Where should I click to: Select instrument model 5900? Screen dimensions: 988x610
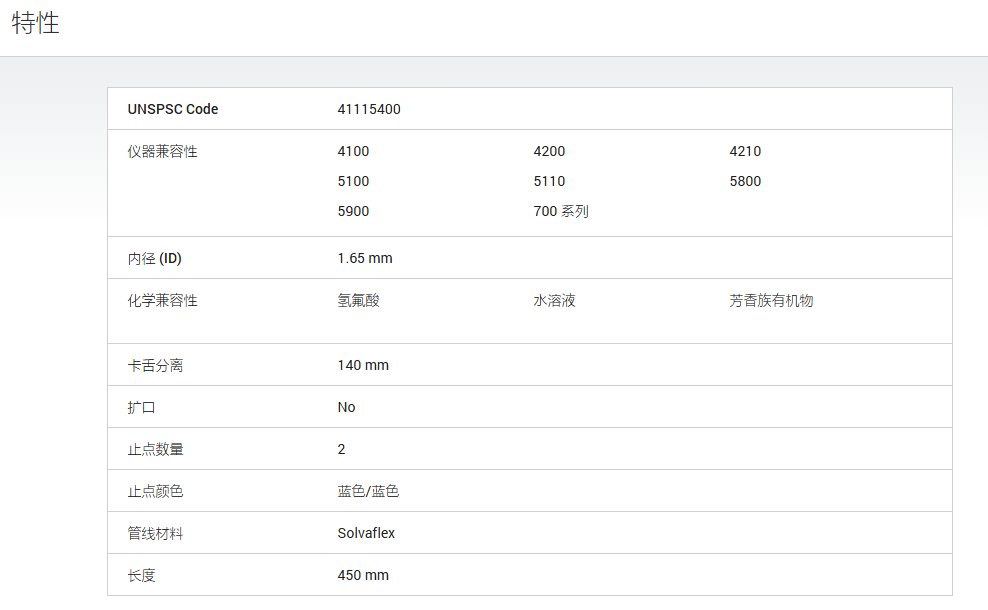(x=353, y=211)
